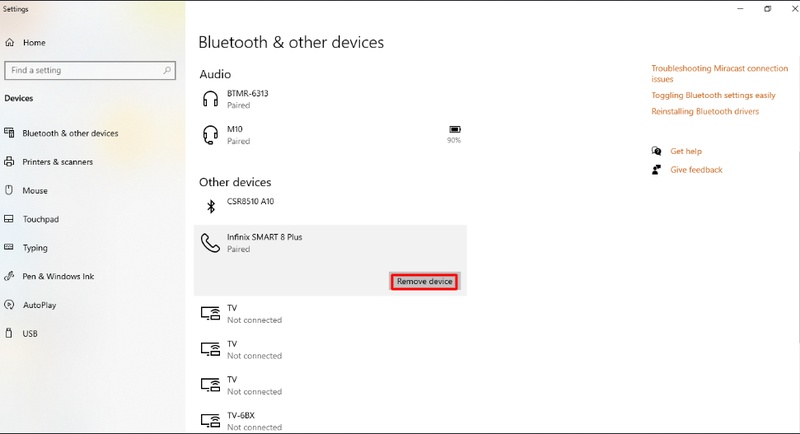This screenshot has width=800, height=434.
Task: Select the BTMR-6313 audio device
Action: click(x=330, y=99)
